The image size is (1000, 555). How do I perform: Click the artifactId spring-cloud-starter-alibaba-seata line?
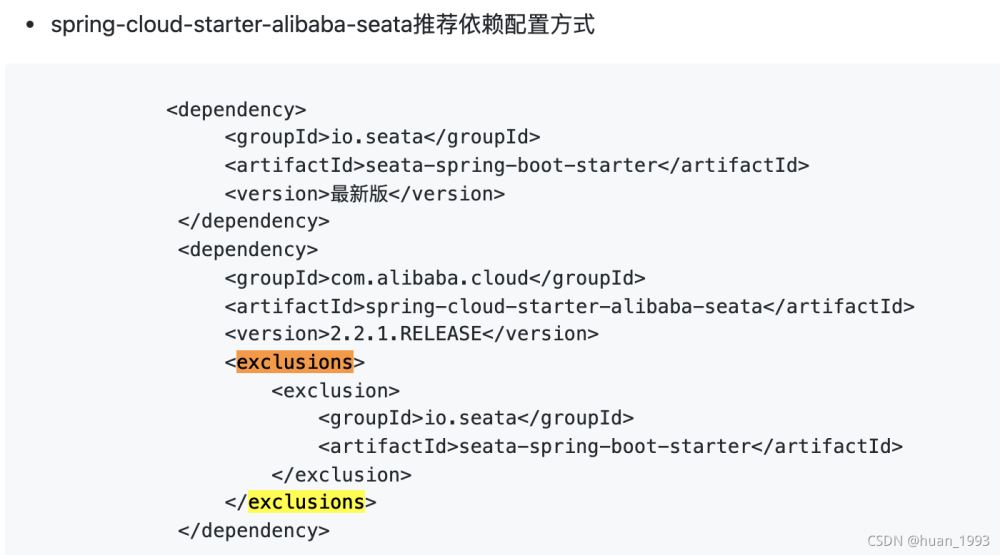tap(570, 306)
